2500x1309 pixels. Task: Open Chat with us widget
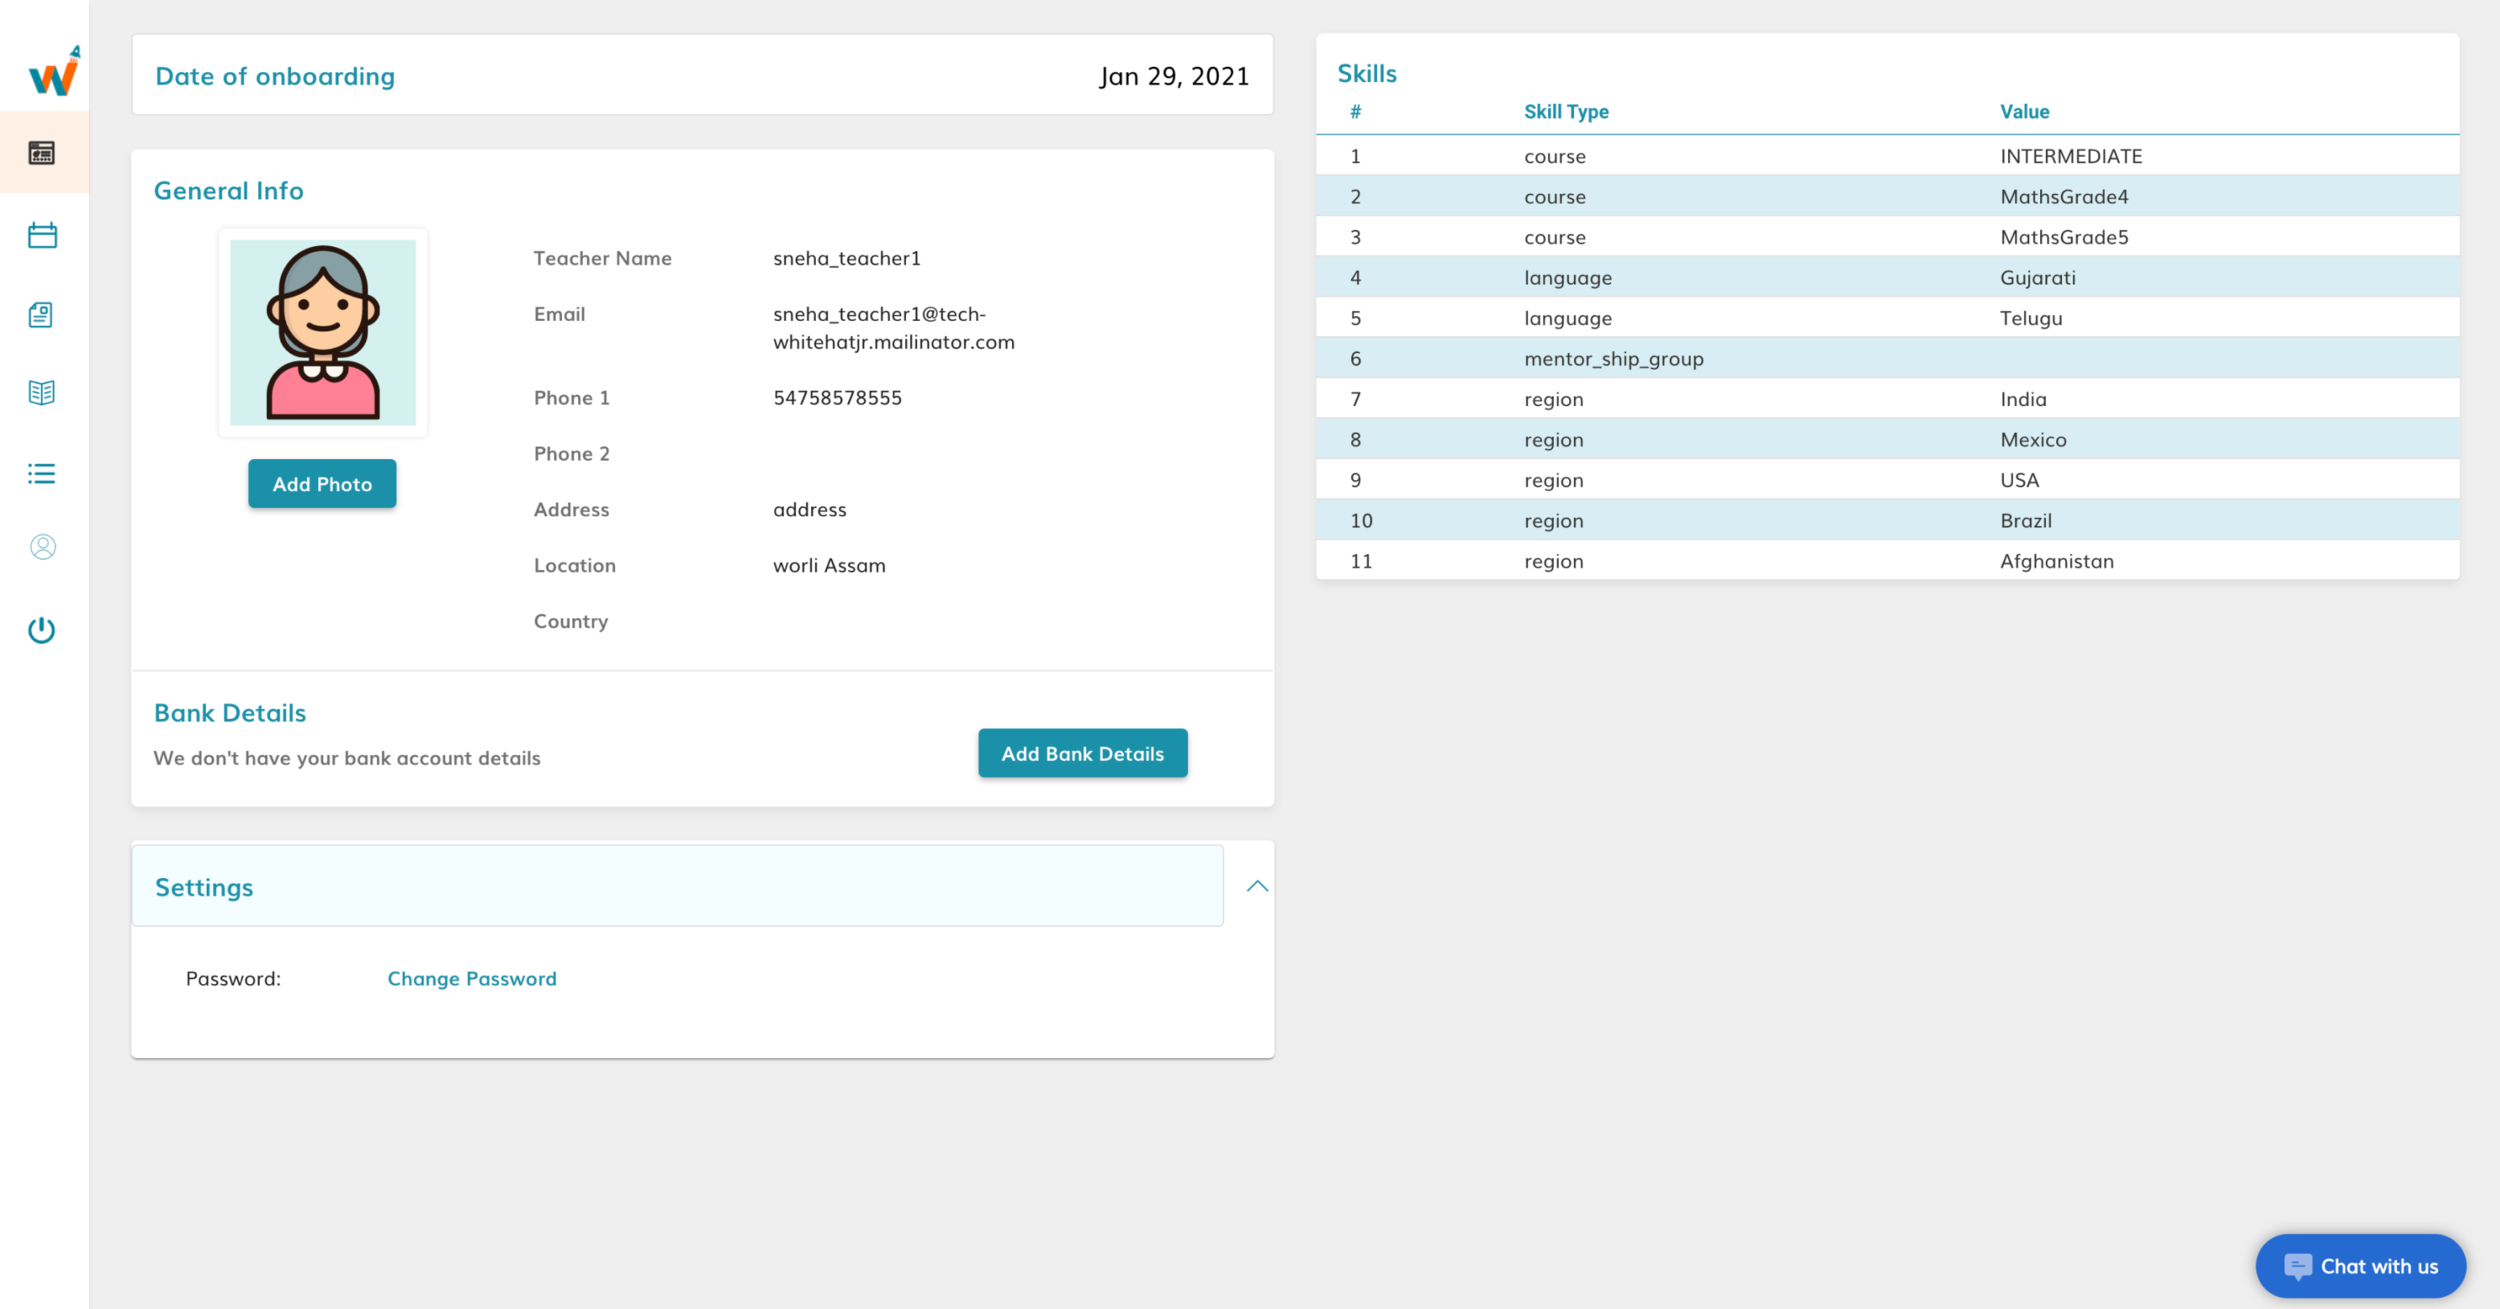2360,1266
